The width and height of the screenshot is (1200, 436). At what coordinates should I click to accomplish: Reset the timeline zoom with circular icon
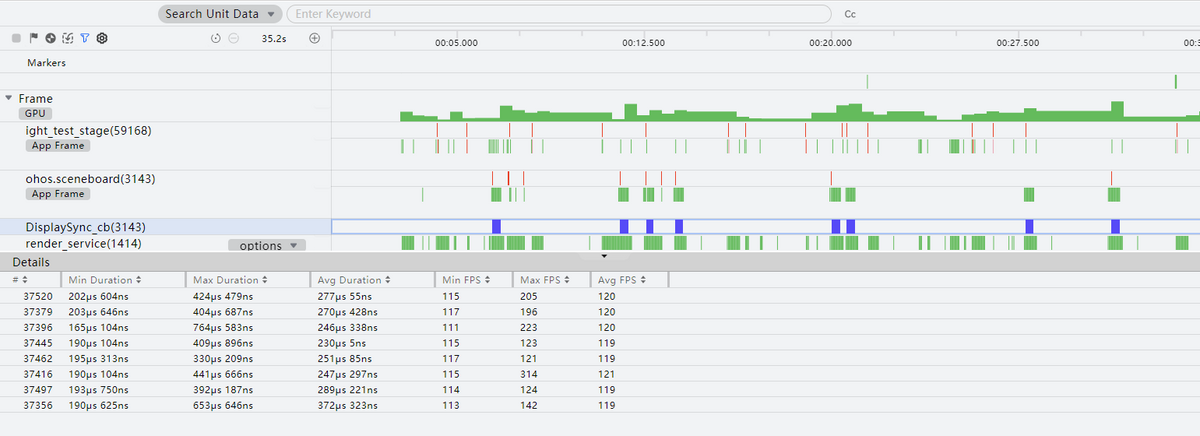click(216, 39)
